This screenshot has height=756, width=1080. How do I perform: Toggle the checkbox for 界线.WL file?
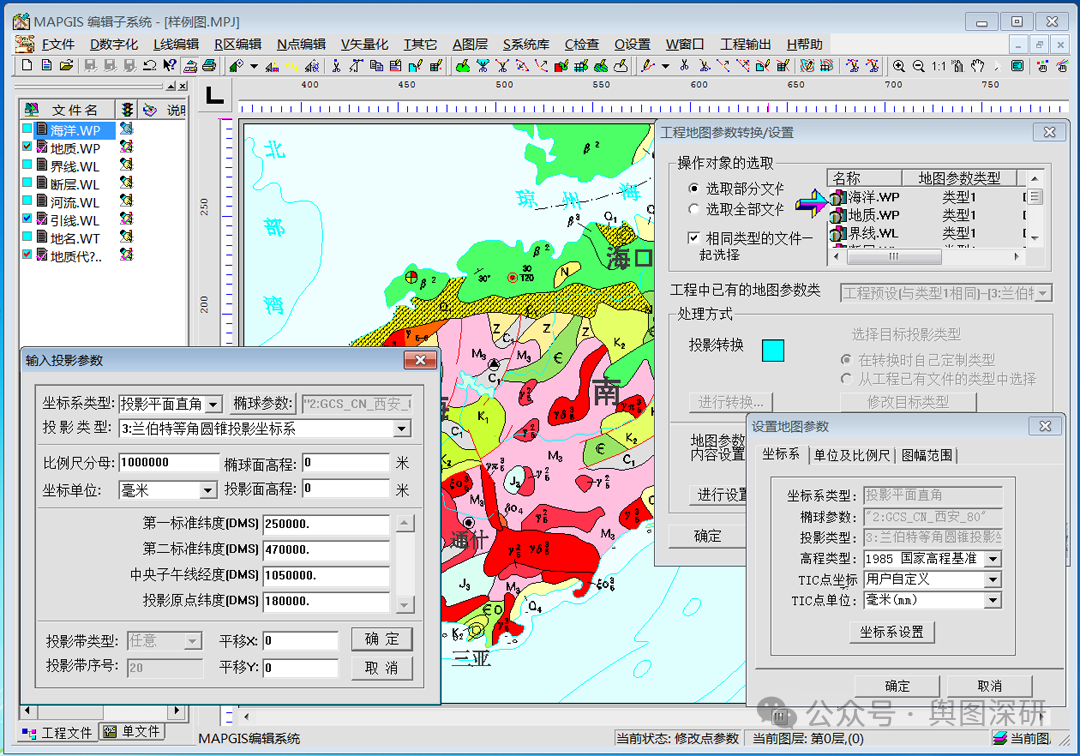coord(28,166)
